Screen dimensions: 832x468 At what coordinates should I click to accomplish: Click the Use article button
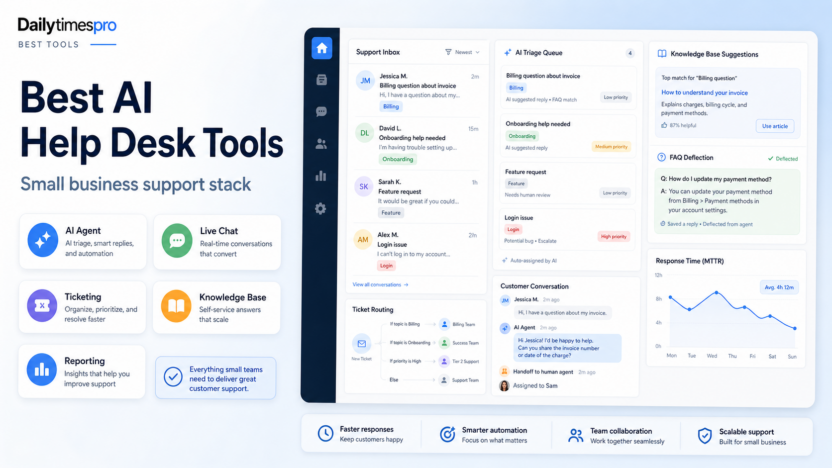[775, 126]
